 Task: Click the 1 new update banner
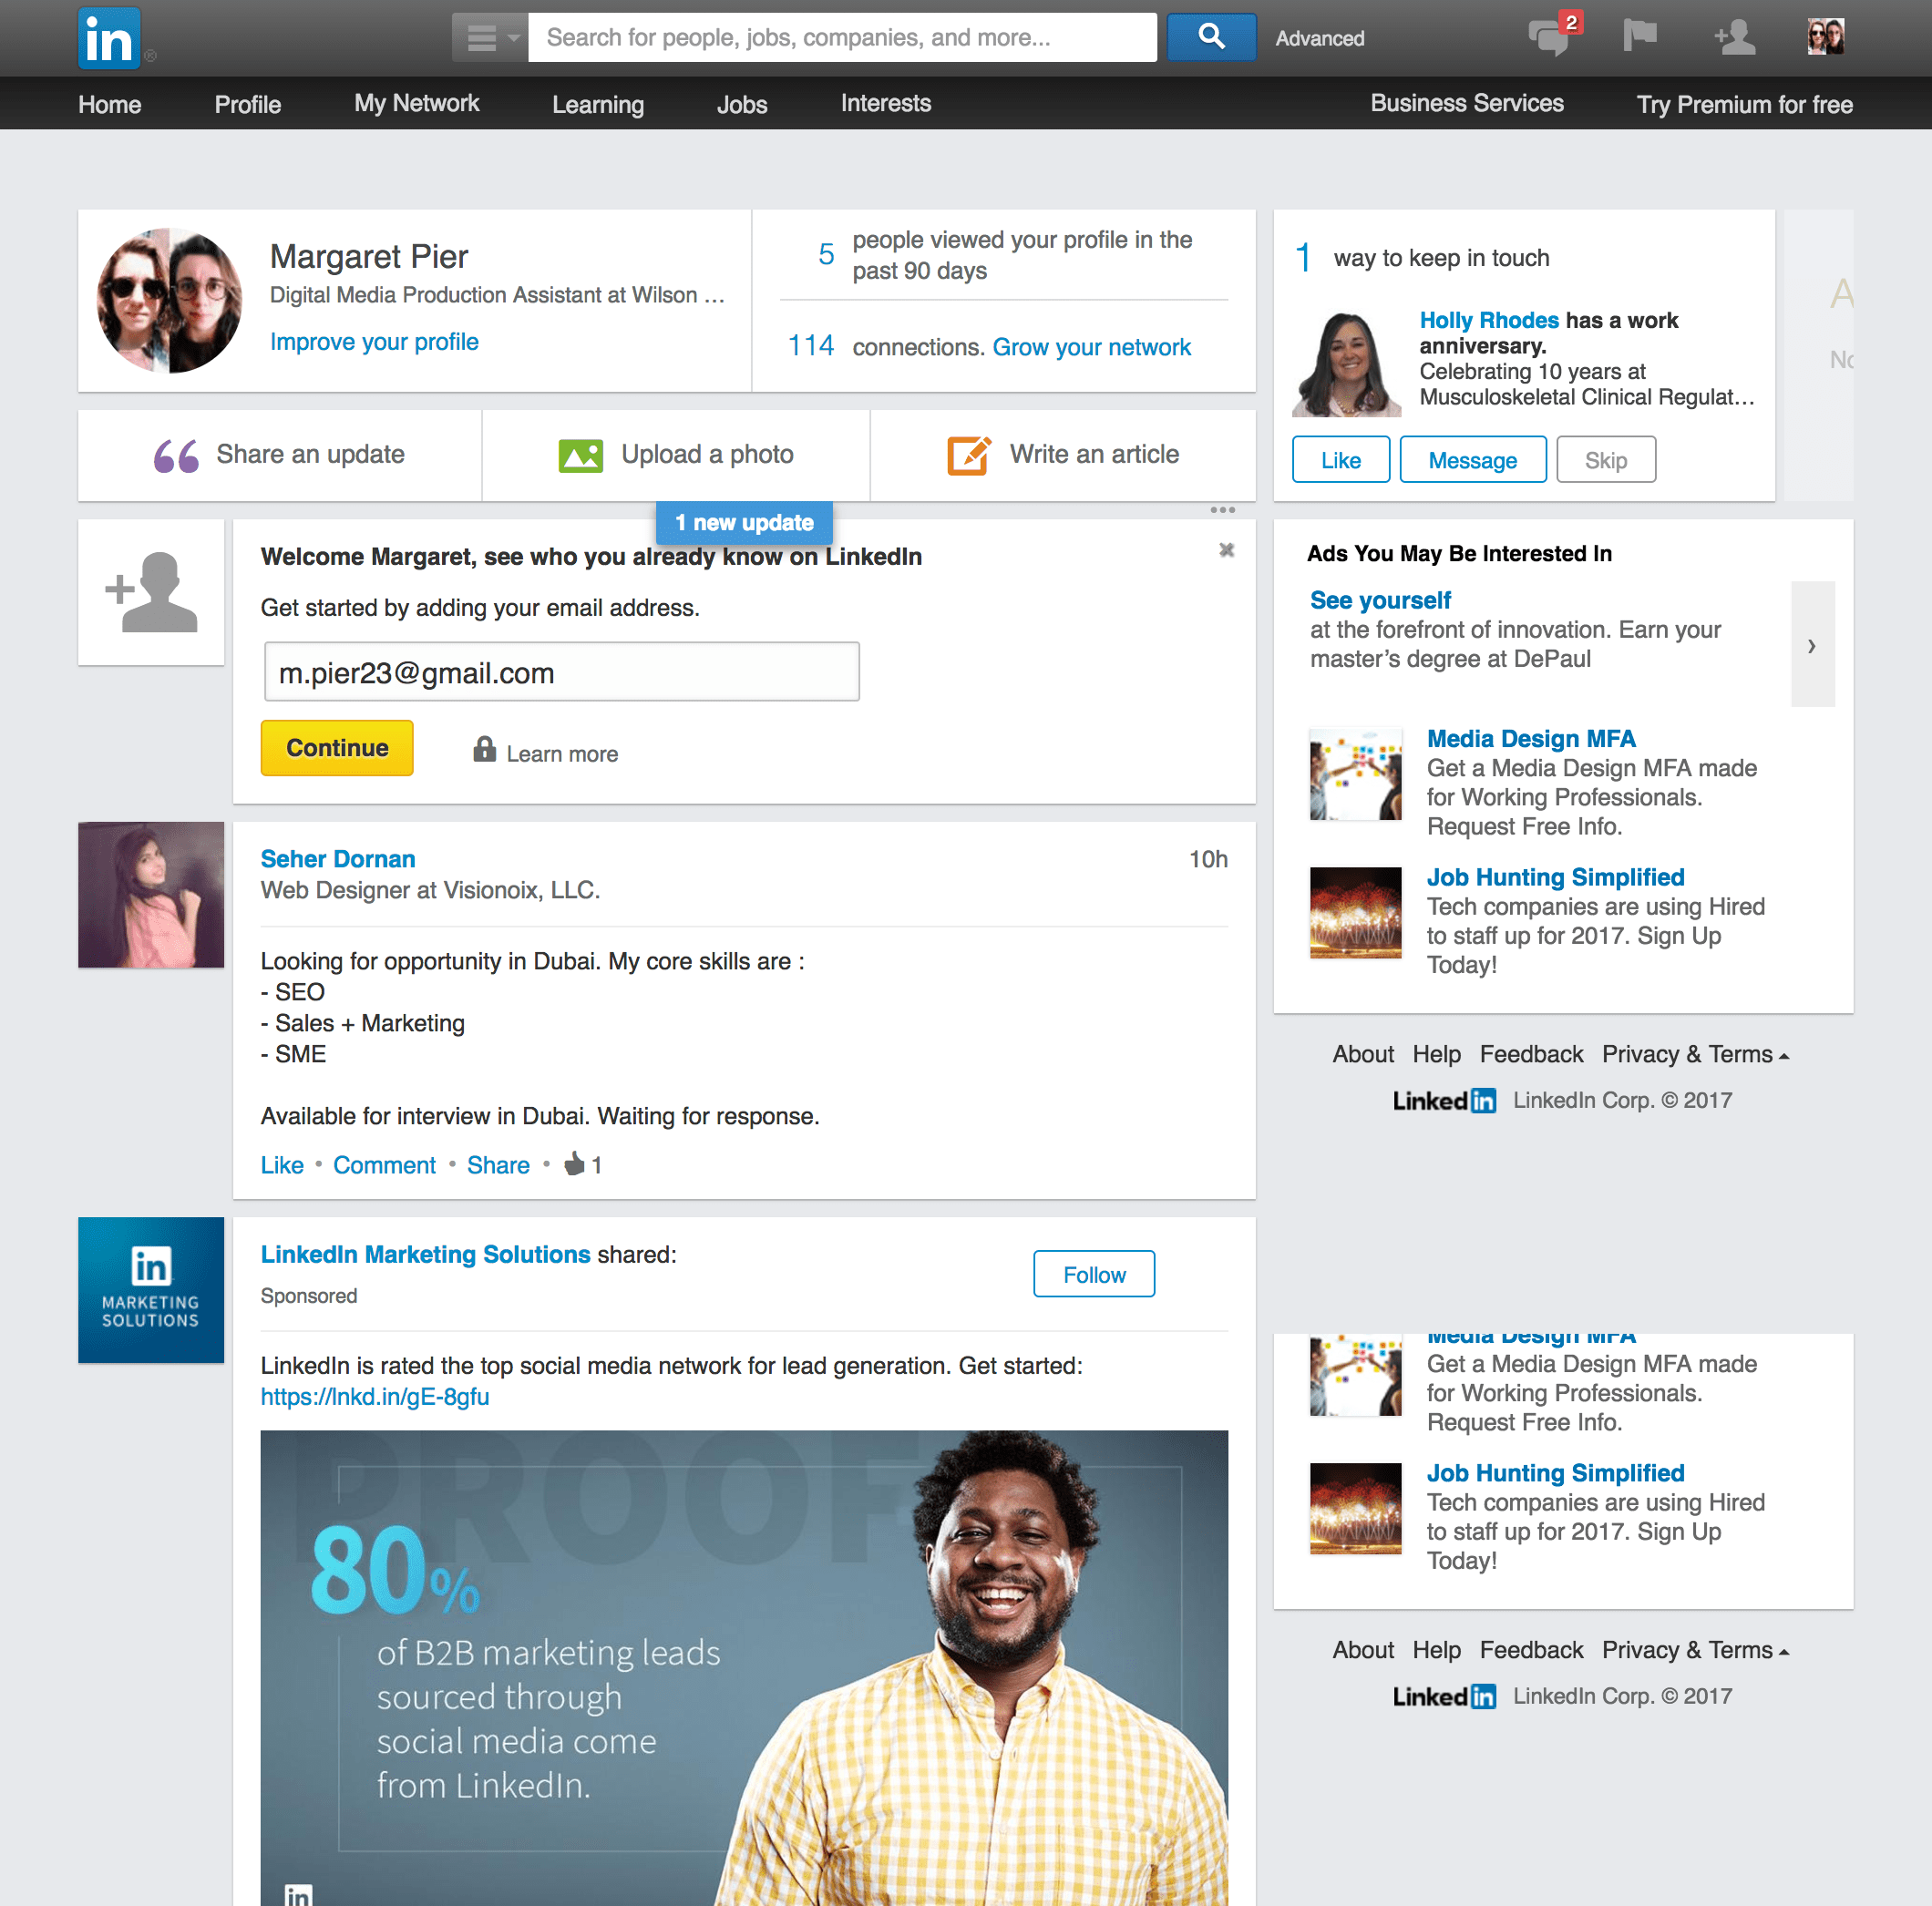[744, 522]
